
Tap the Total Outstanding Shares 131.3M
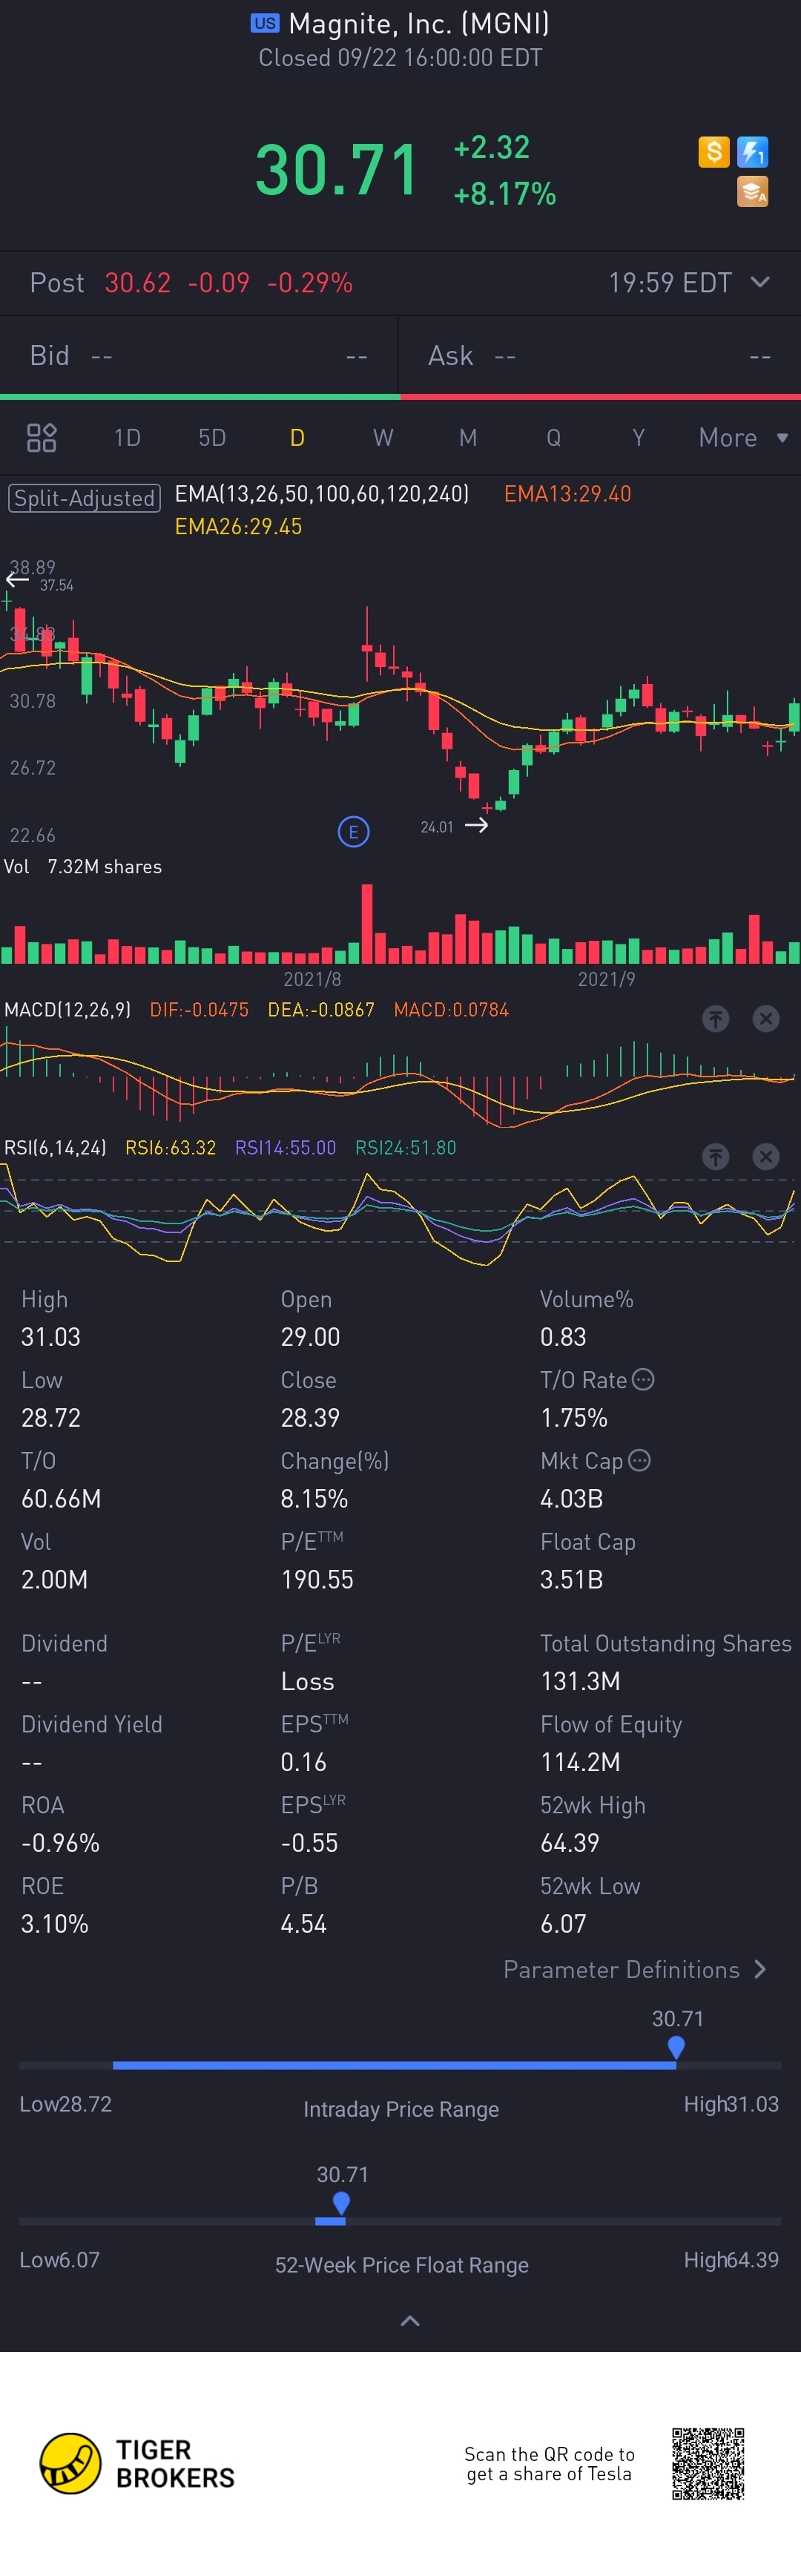(x=580, y=1681)
